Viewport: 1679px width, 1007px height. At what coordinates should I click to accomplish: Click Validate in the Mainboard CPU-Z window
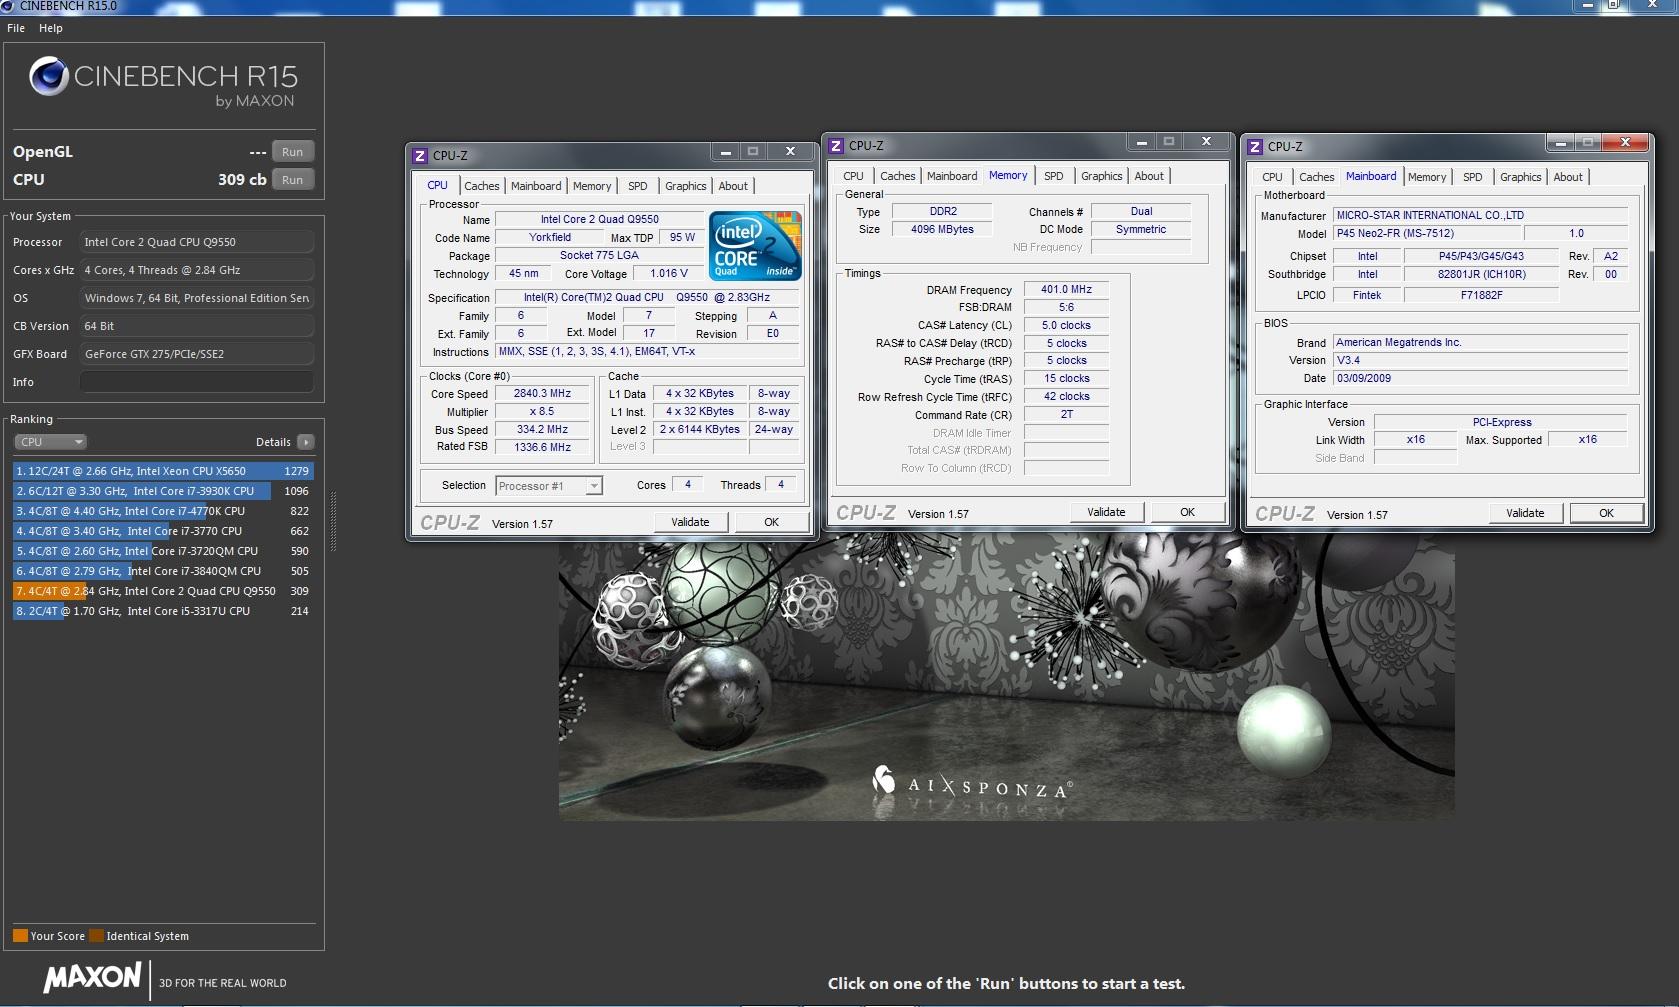coord(1525,513)
